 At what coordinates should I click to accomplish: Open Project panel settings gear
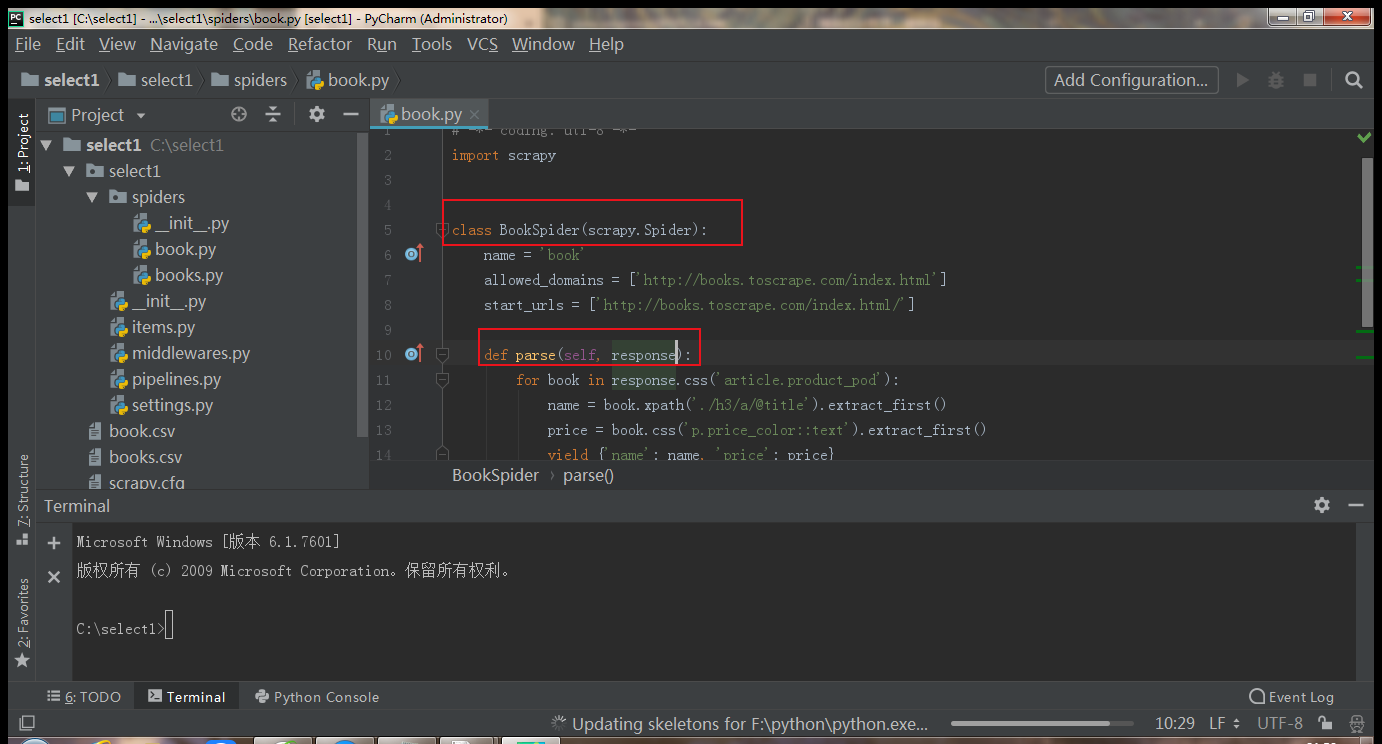point(317,115)
